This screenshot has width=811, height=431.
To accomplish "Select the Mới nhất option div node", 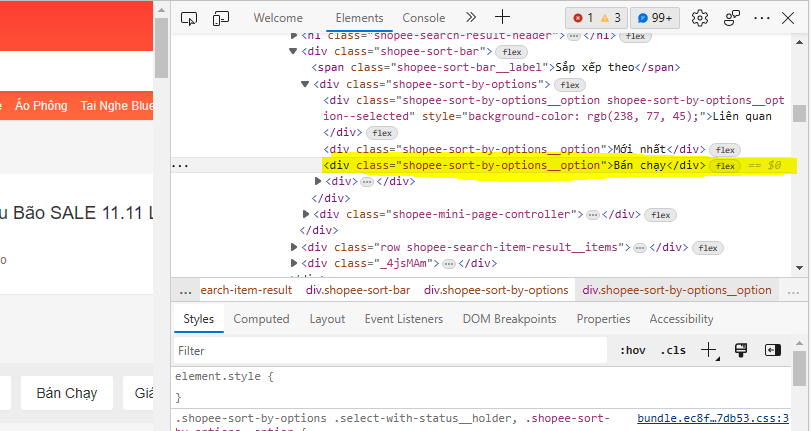I will (514, 150).
